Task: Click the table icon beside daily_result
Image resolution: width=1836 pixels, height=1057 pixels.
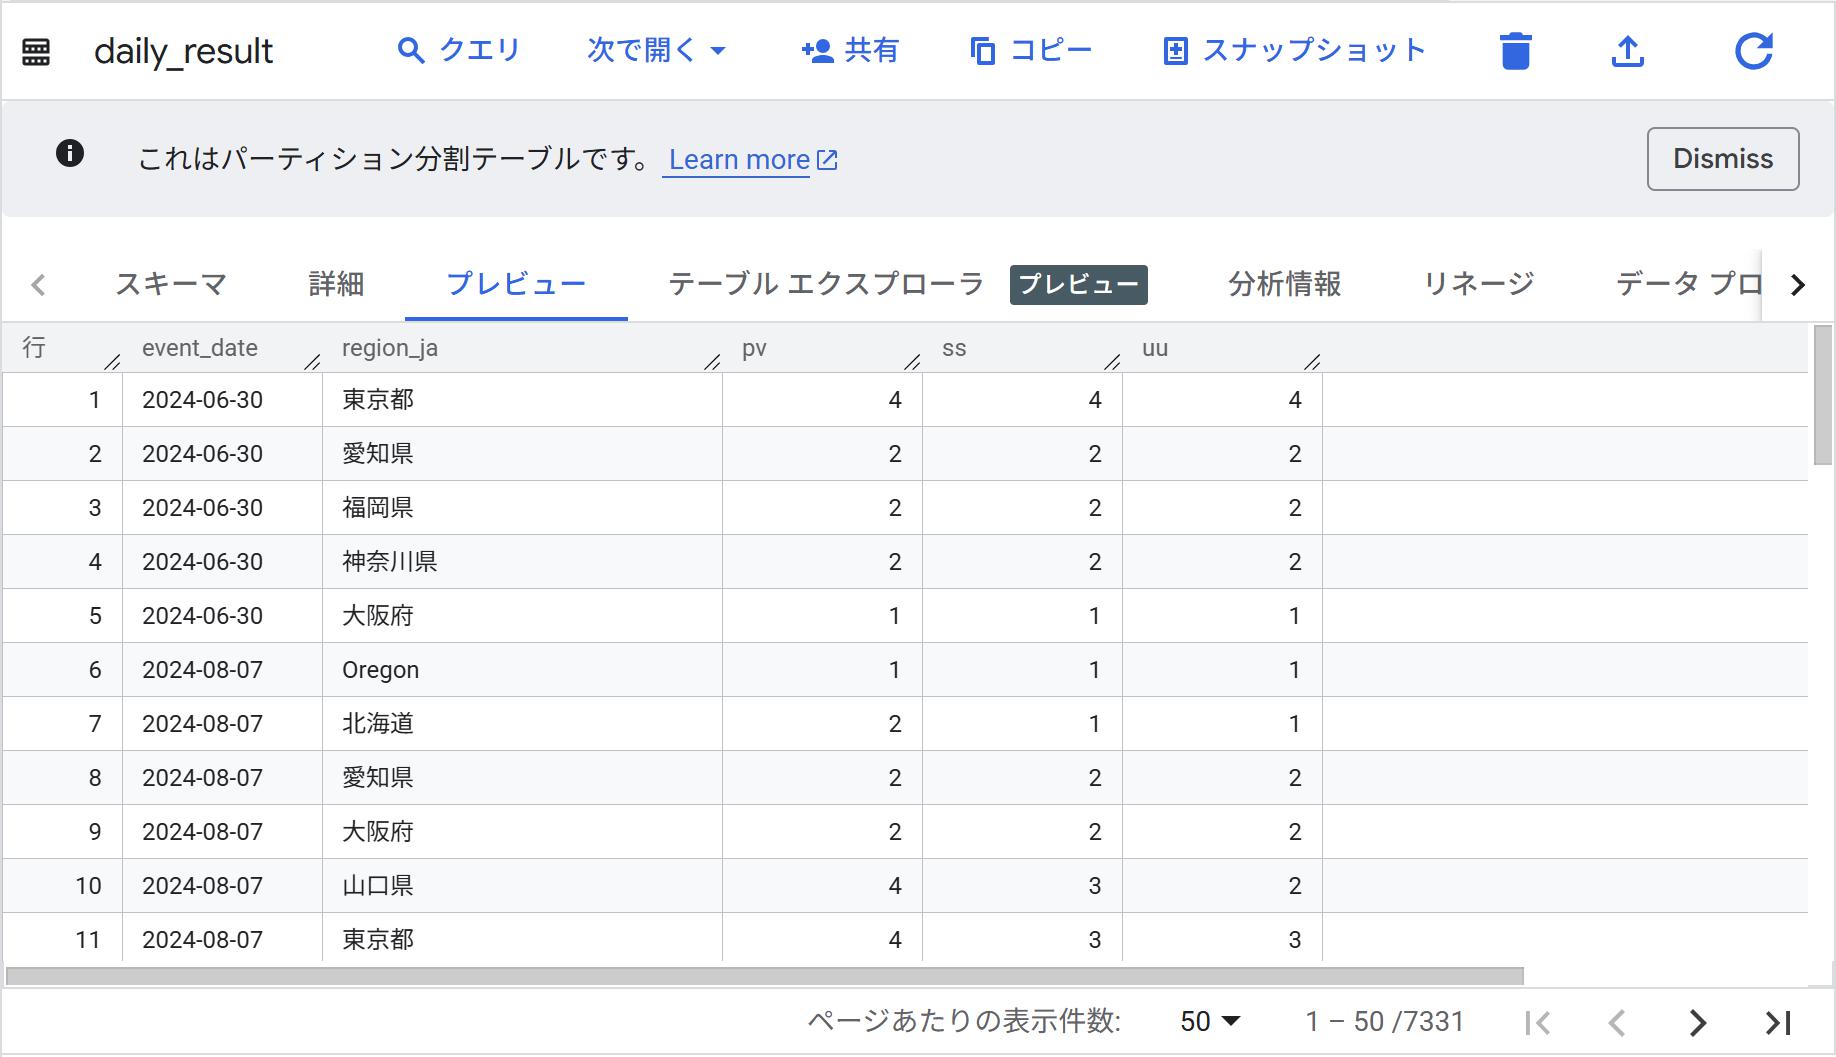Action: coord(36,51)
